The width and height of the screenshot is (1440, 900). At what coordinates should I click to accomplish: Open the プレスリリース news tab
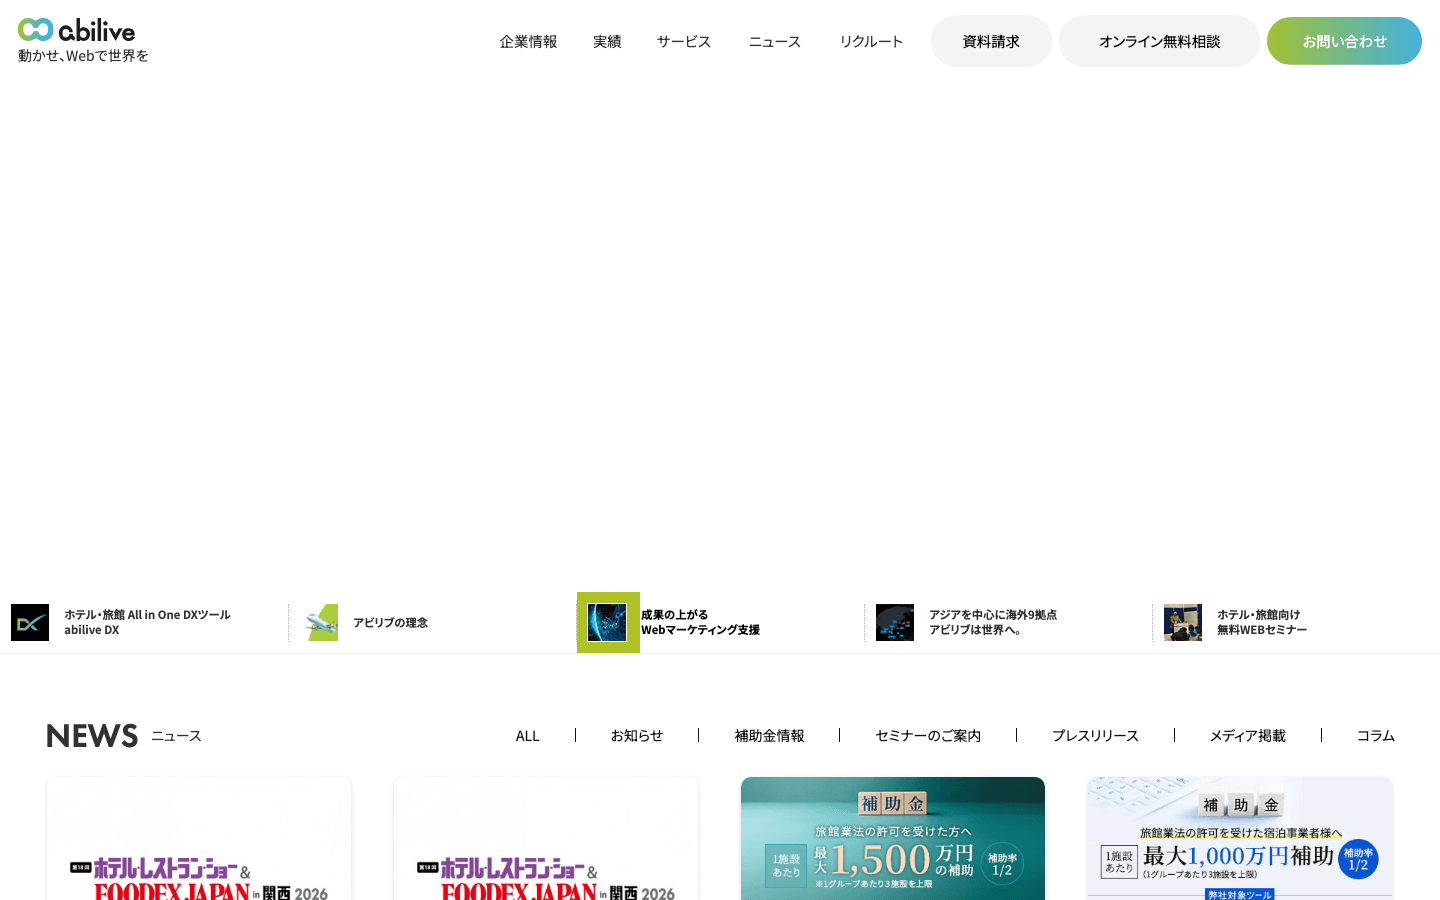[x=1095, y=735]
